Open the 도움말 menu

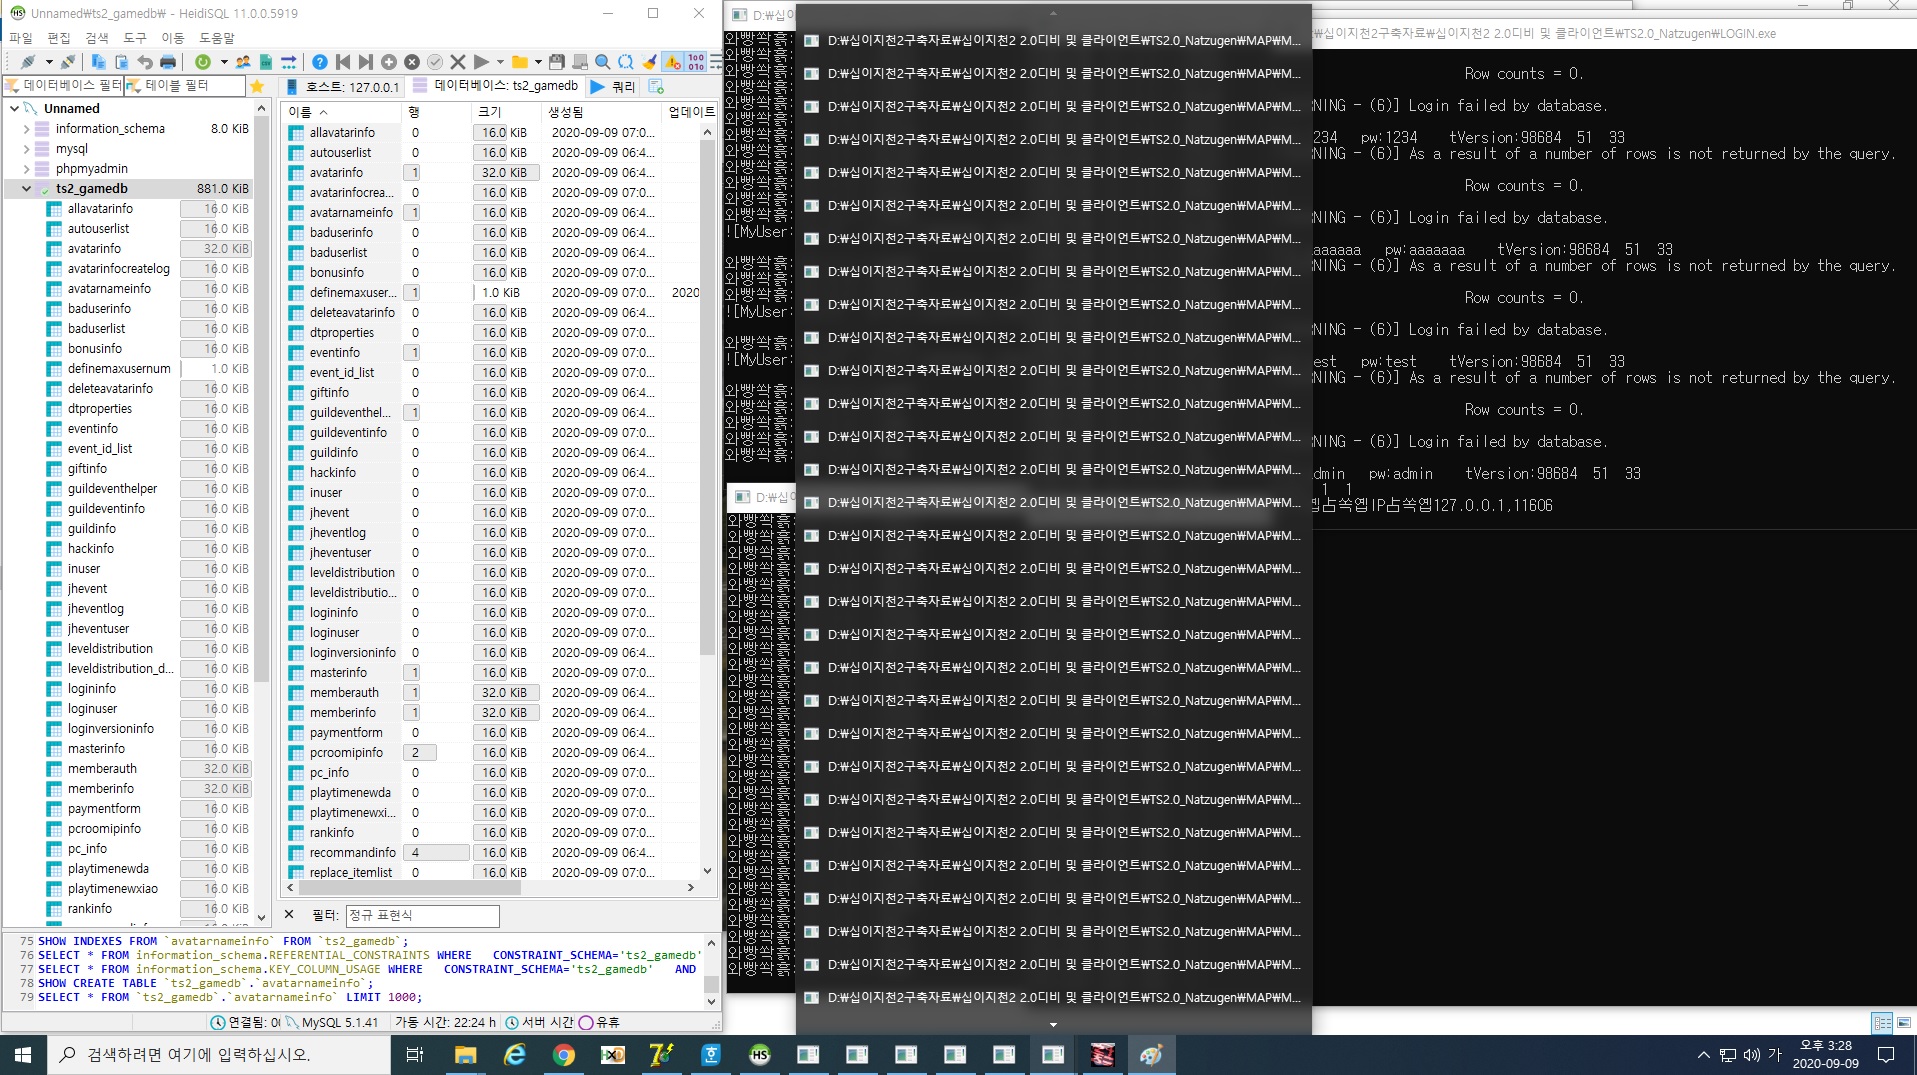[217, 38]
